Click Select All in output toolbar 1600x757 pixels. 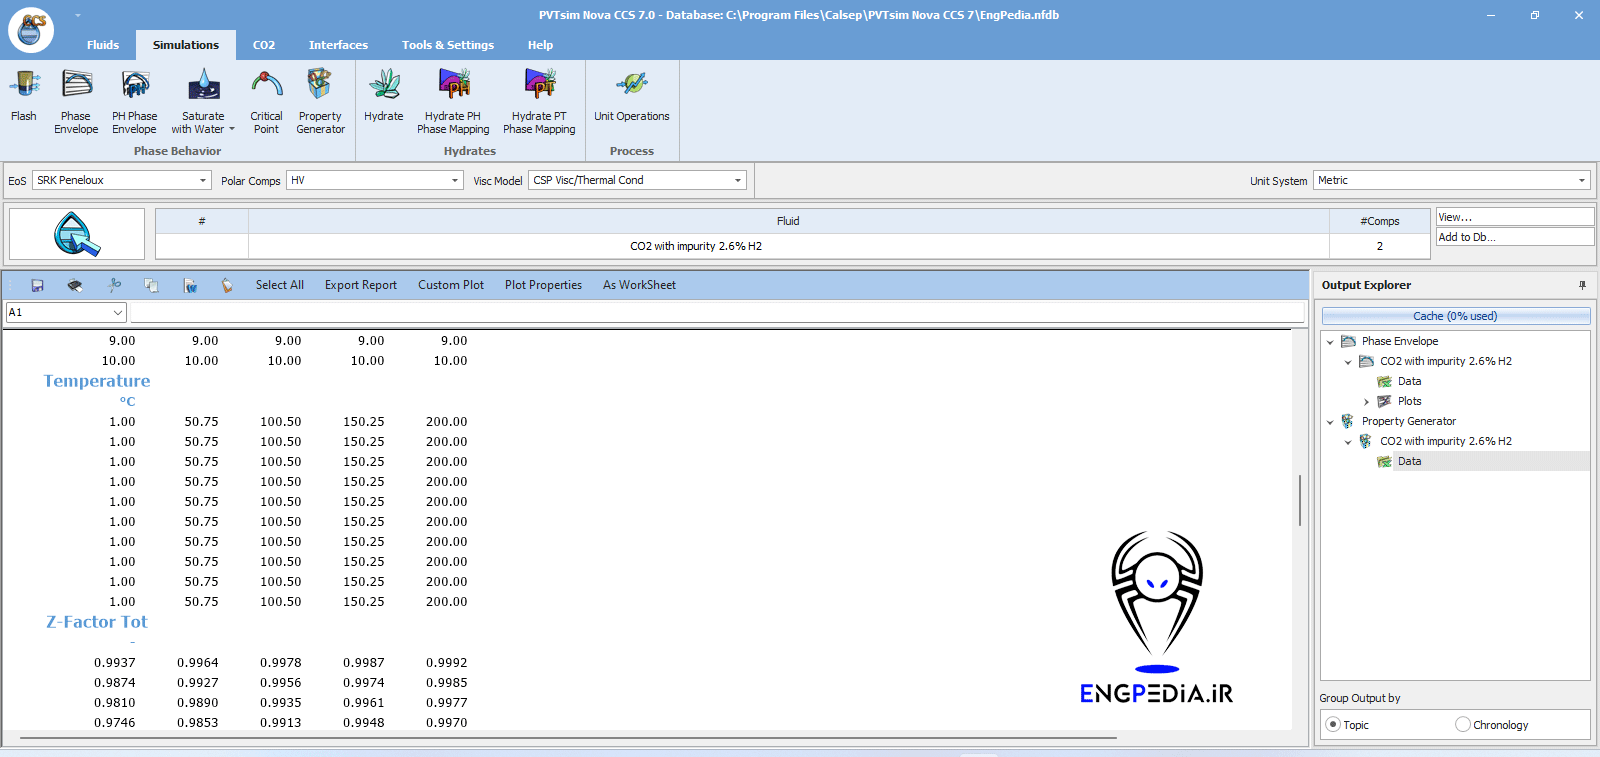pos(280,285)
